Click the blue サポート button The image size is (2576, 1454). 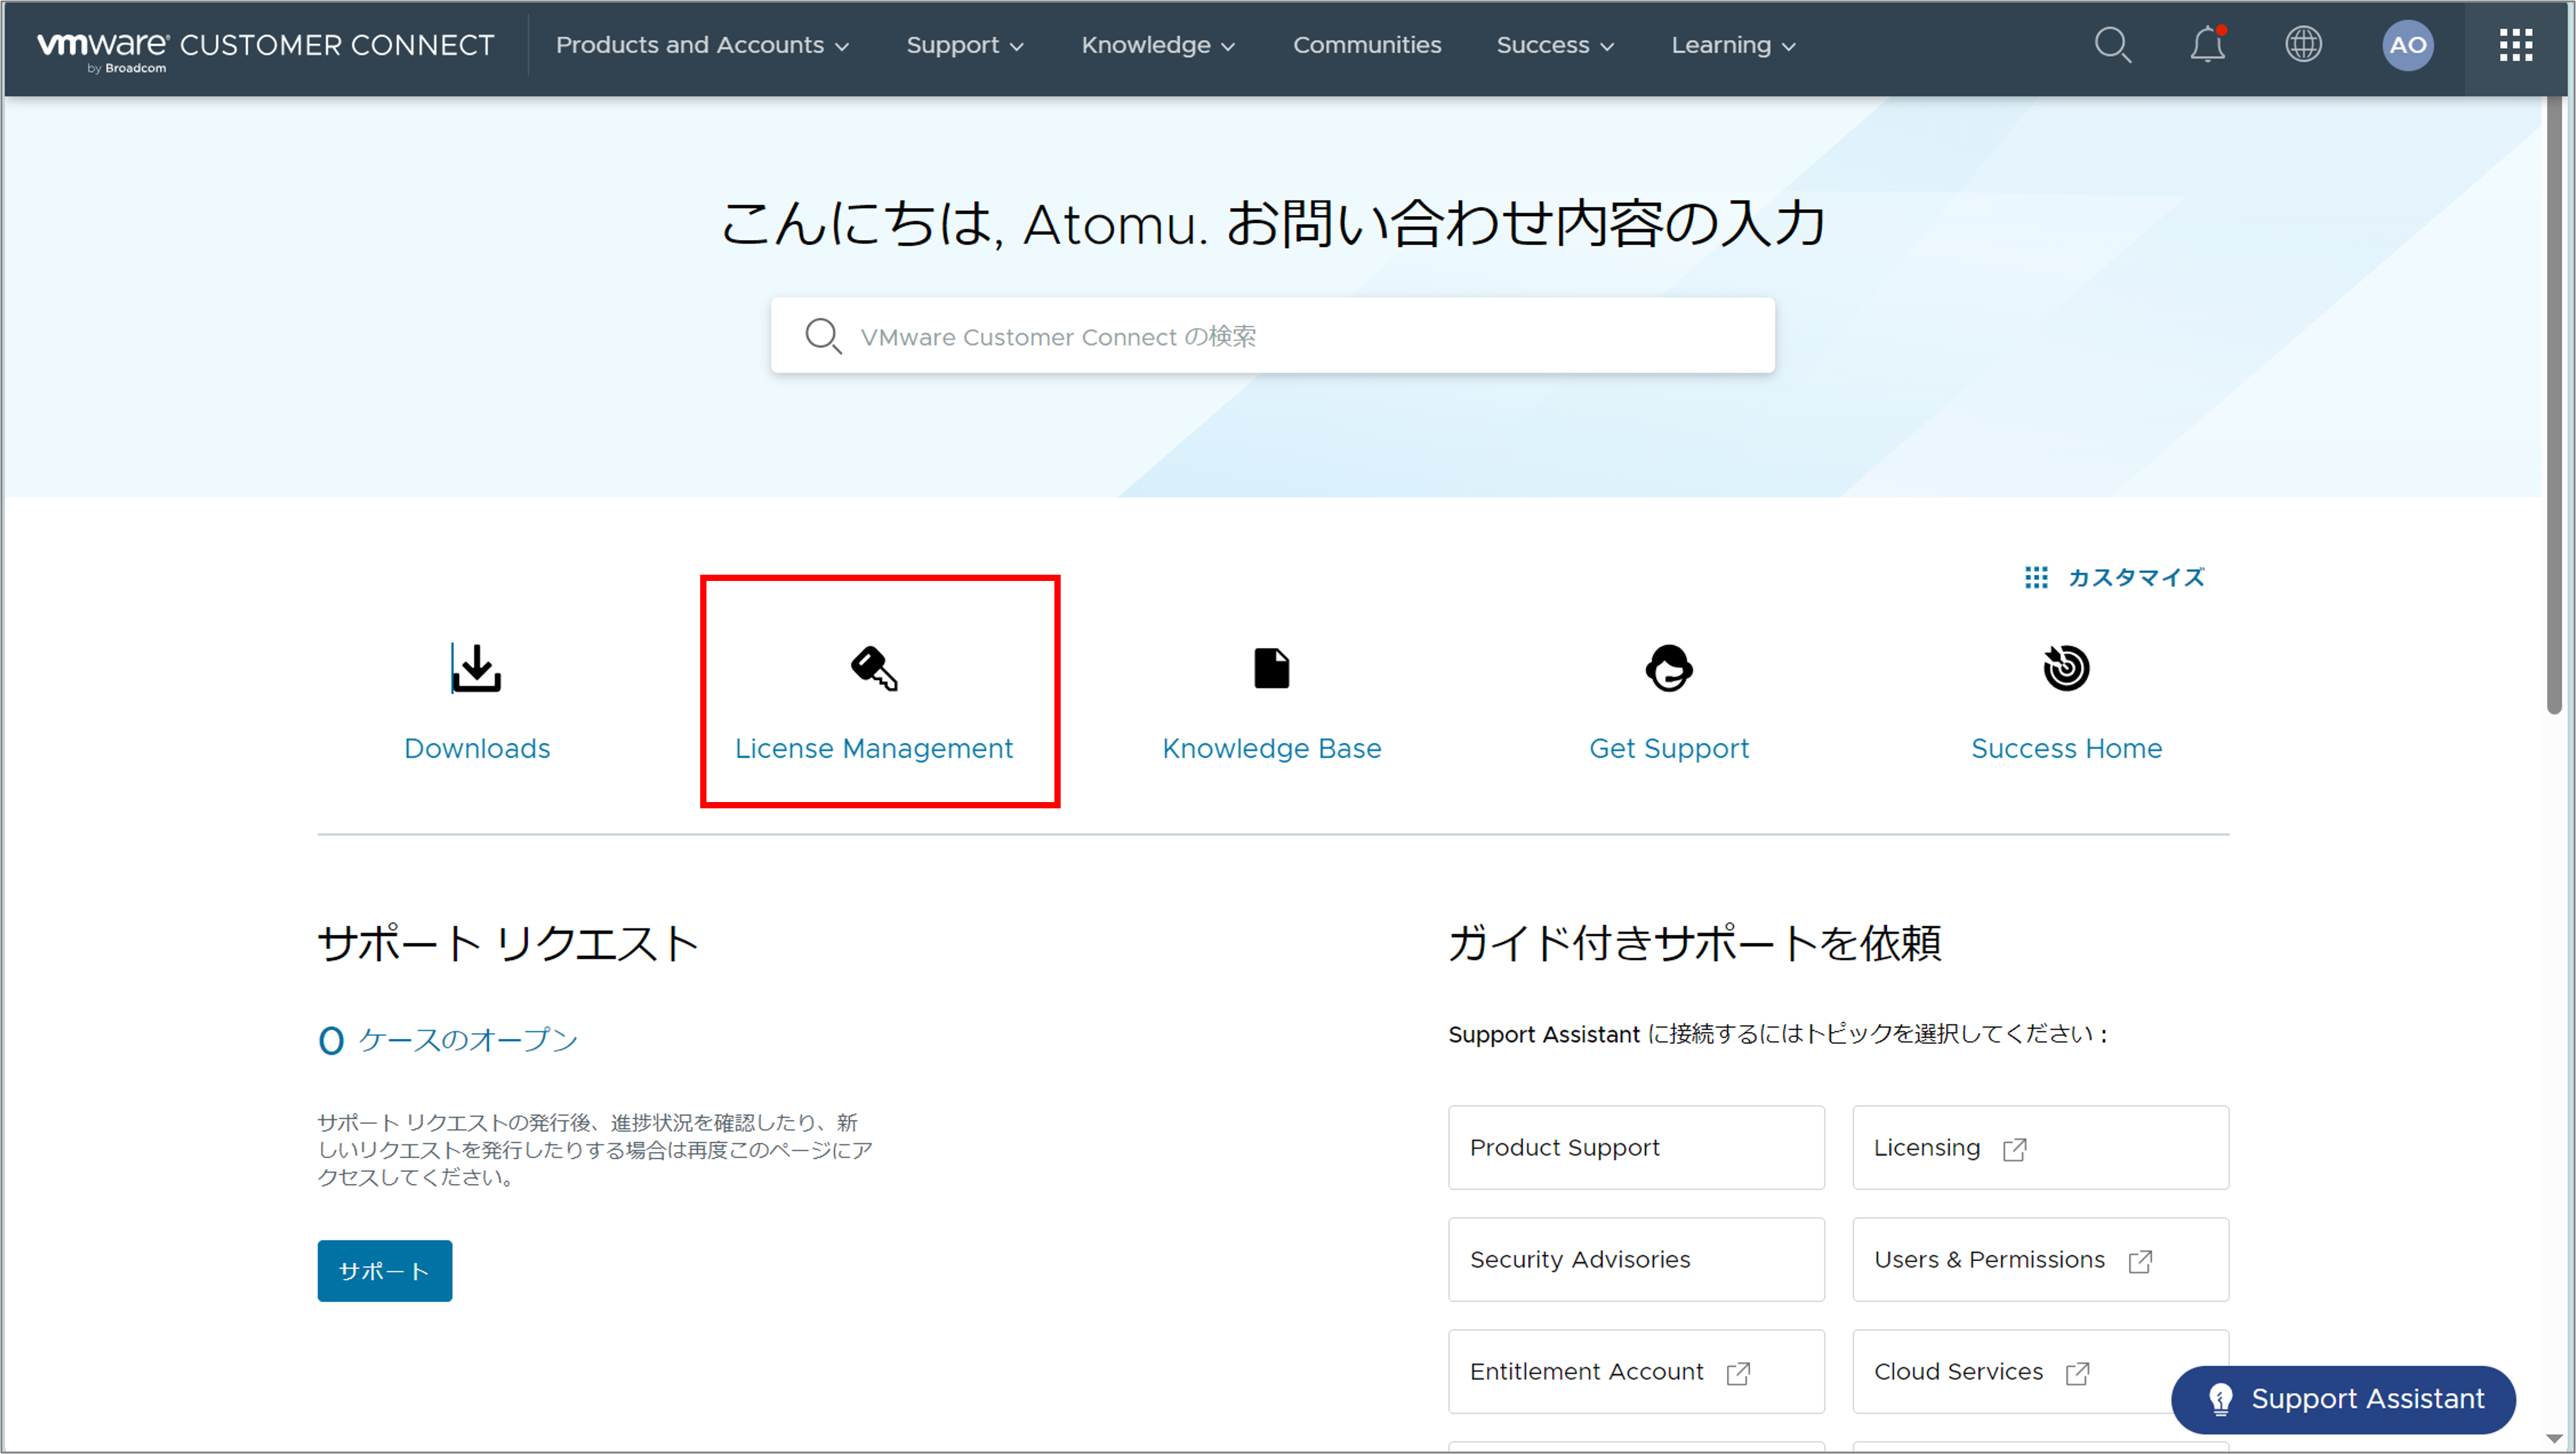tap(384, 1270)
